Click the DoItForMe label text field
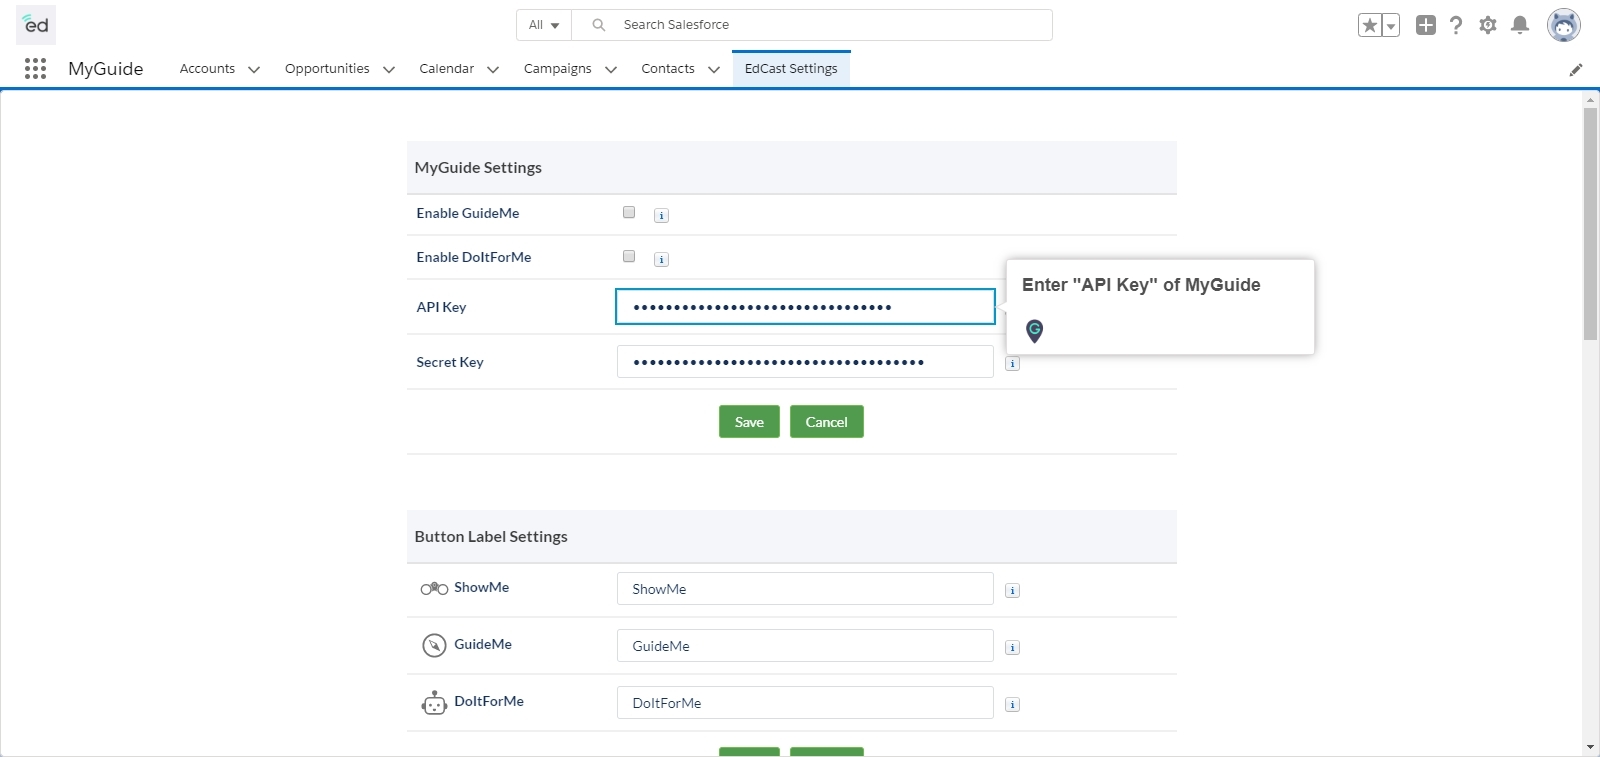 pyautogui.click(x=805, y=703)
